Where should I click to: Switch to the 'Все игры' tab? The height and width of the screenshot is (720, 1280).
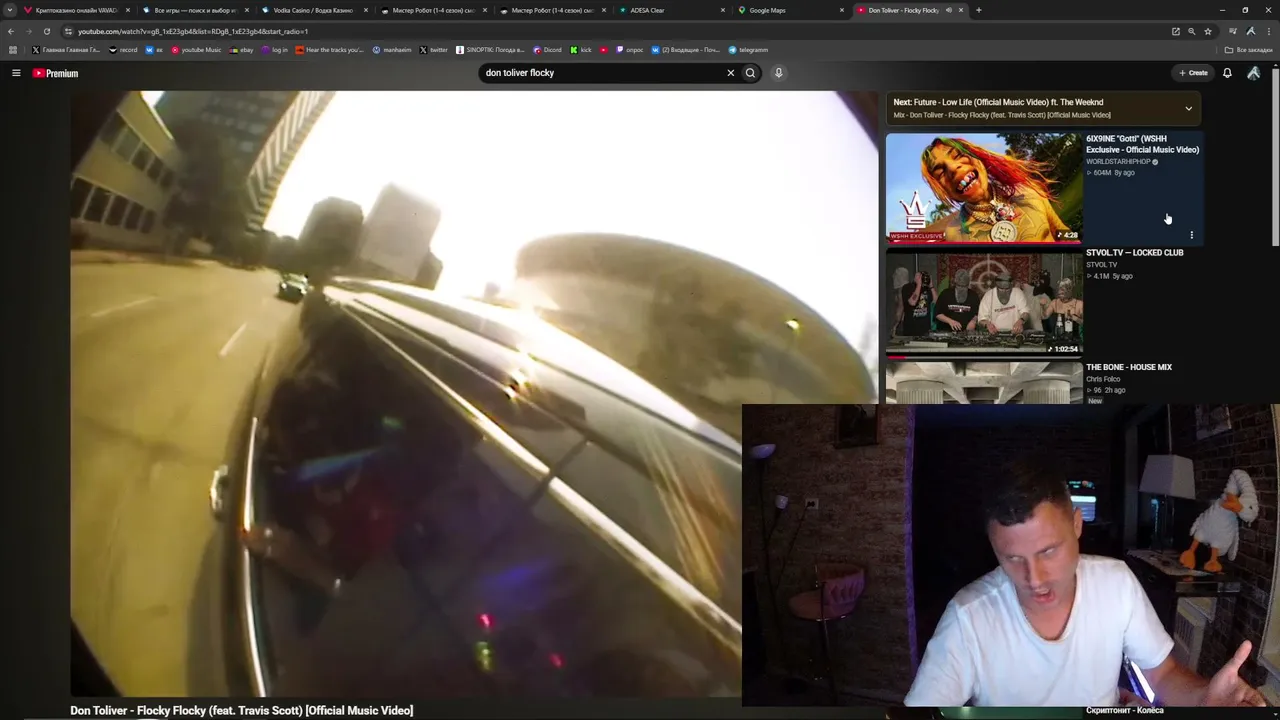[193, 10]
